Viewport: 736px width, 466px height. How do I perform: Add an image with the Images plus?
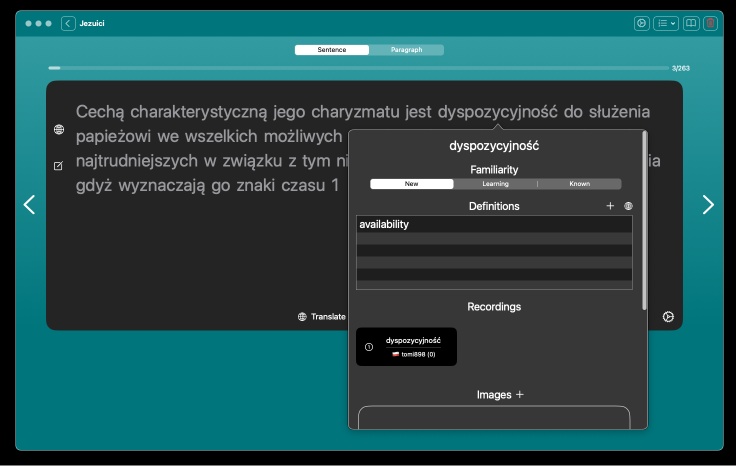519,395
